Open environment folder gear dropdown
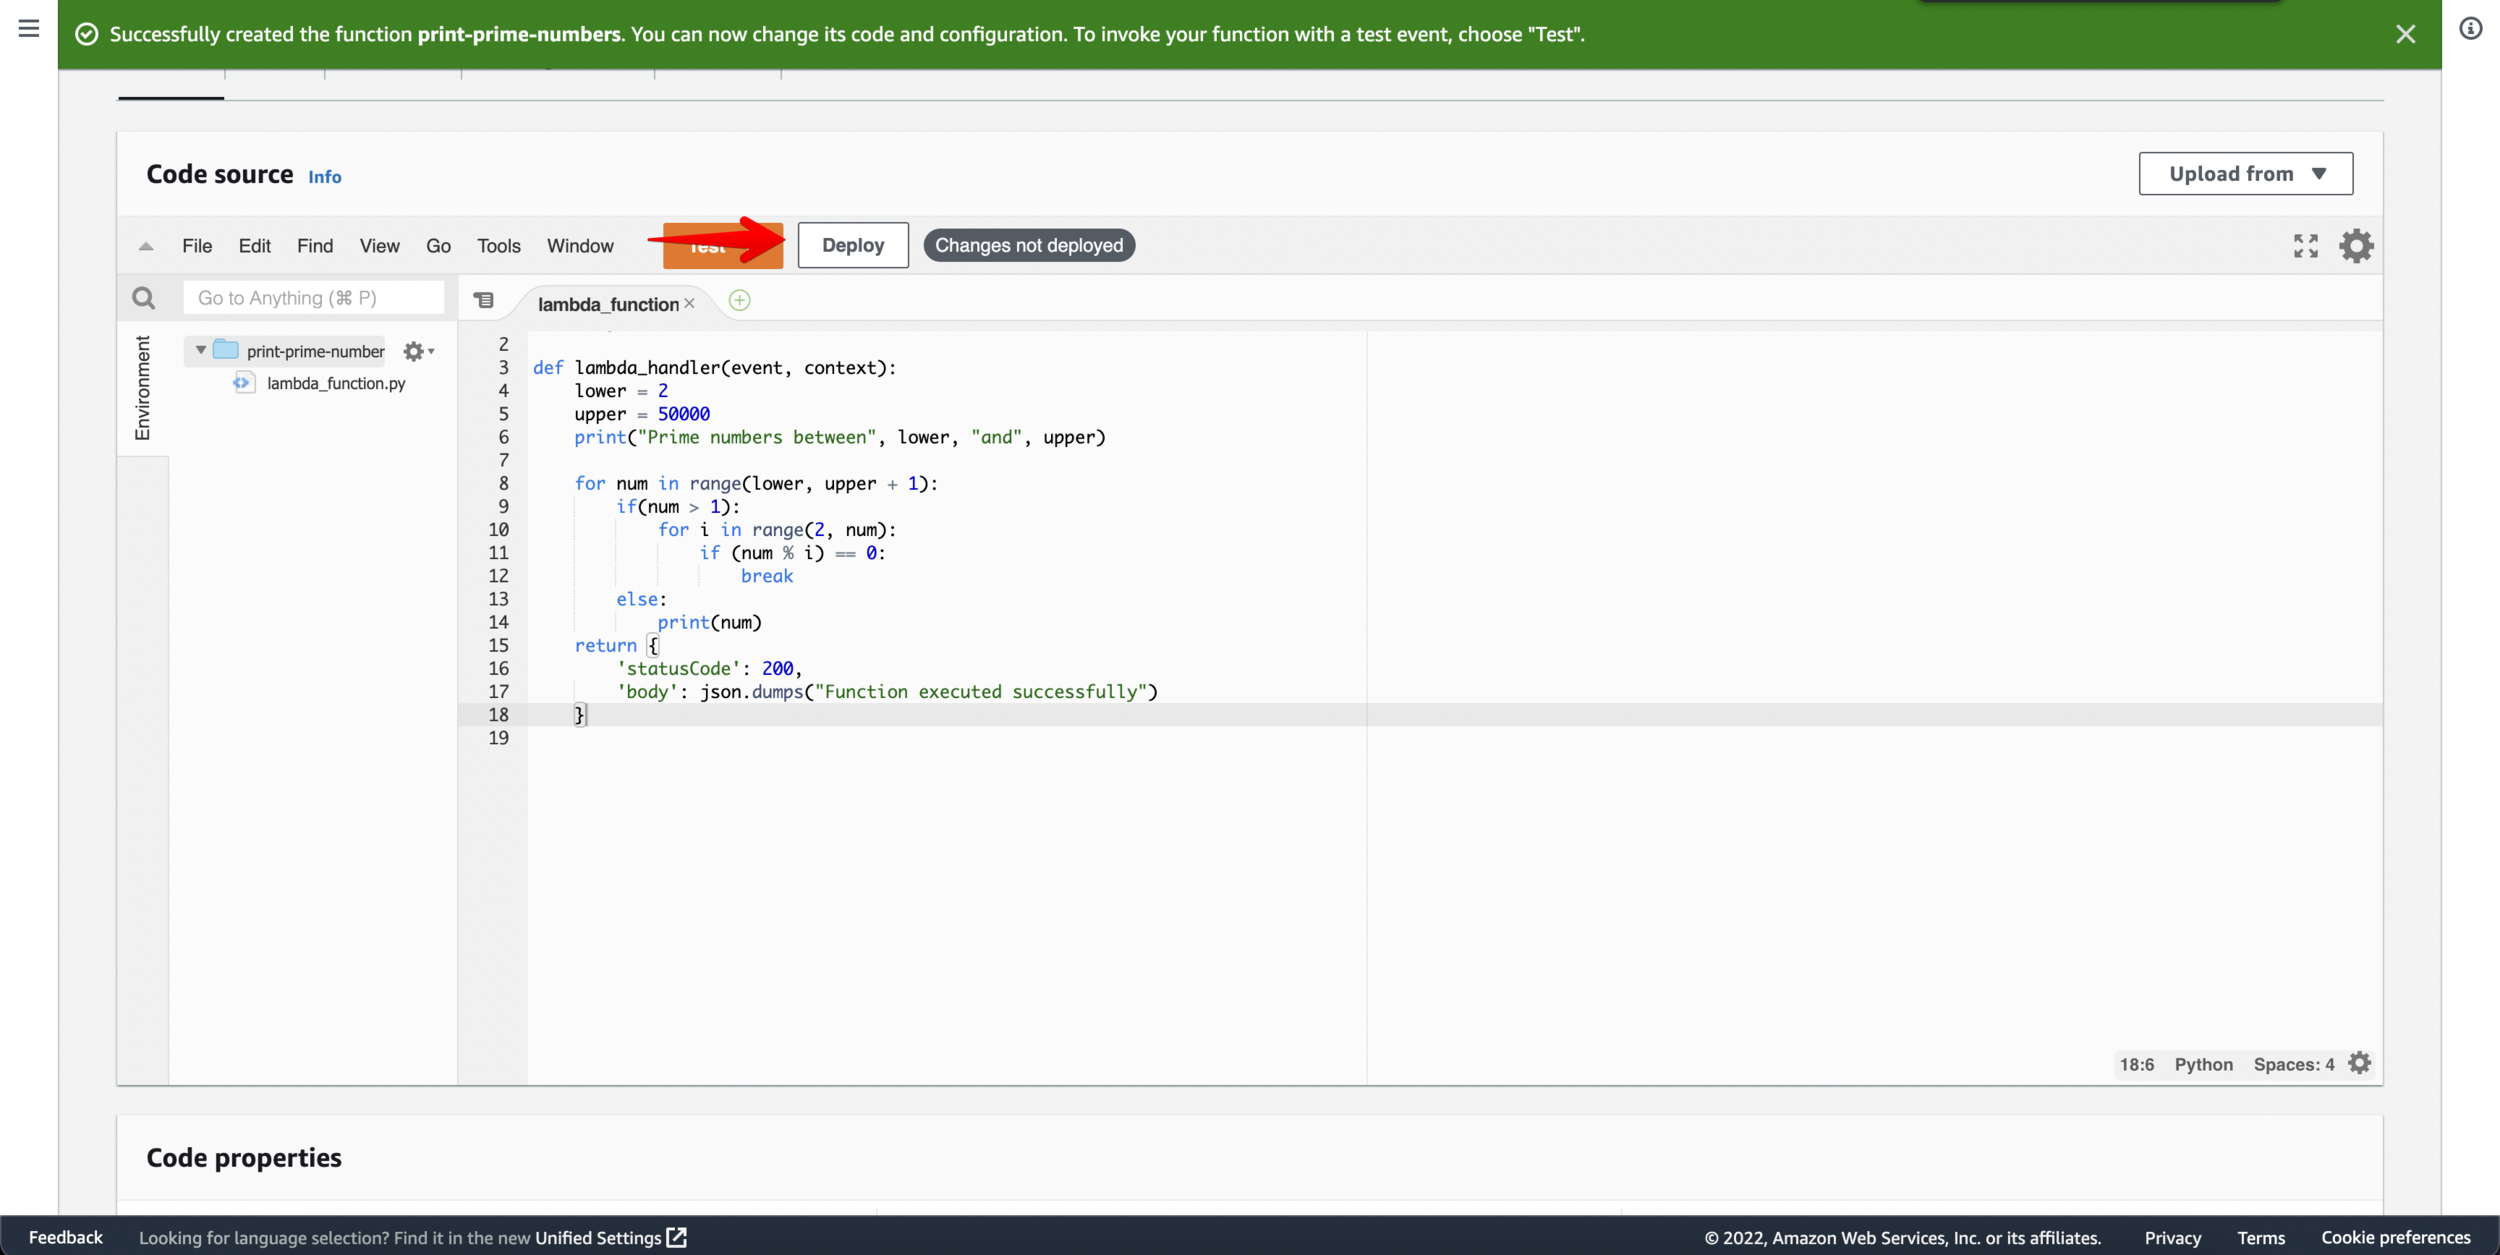Screen dimensions: 2500x1255 click(417, 352)
